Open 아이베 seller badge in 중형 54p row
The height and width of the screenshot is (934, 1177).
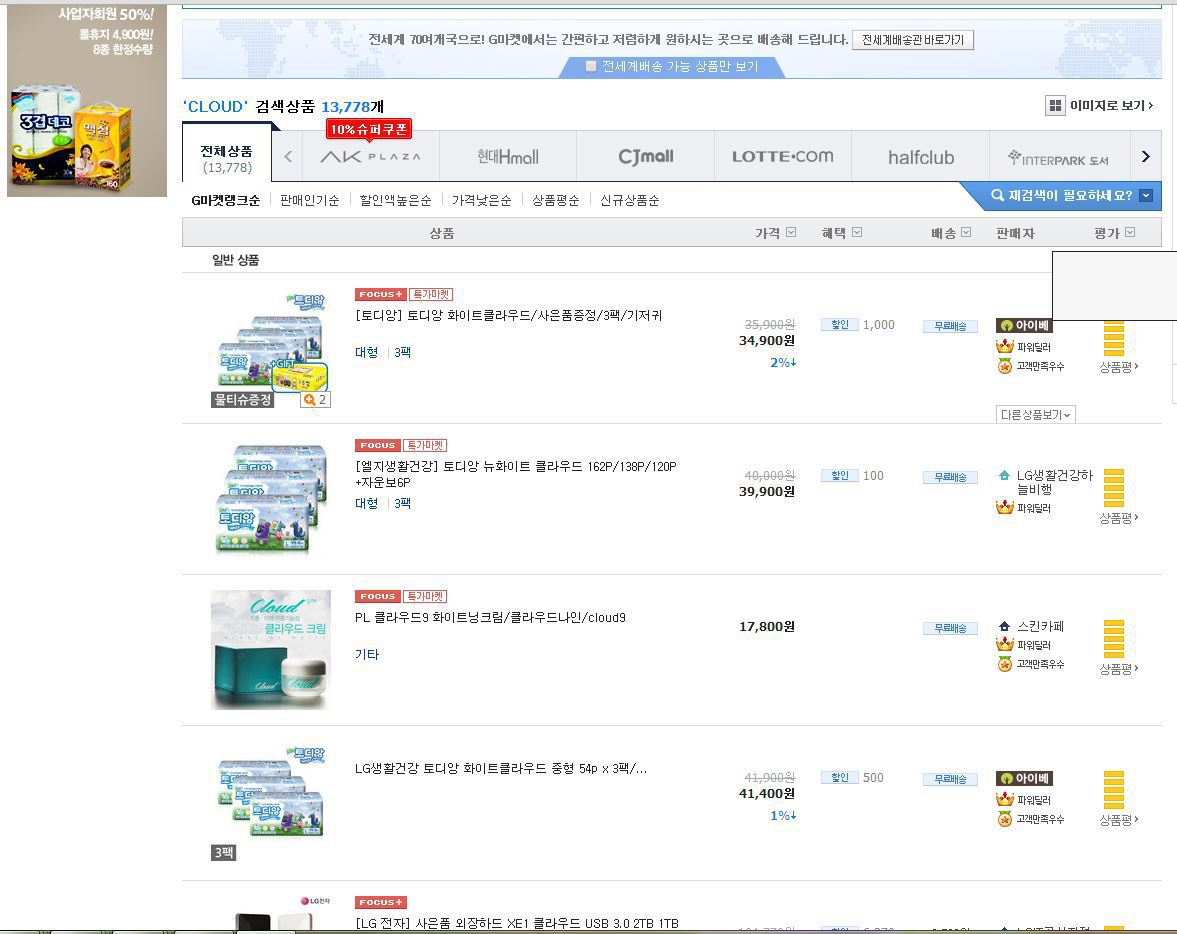1024,779
